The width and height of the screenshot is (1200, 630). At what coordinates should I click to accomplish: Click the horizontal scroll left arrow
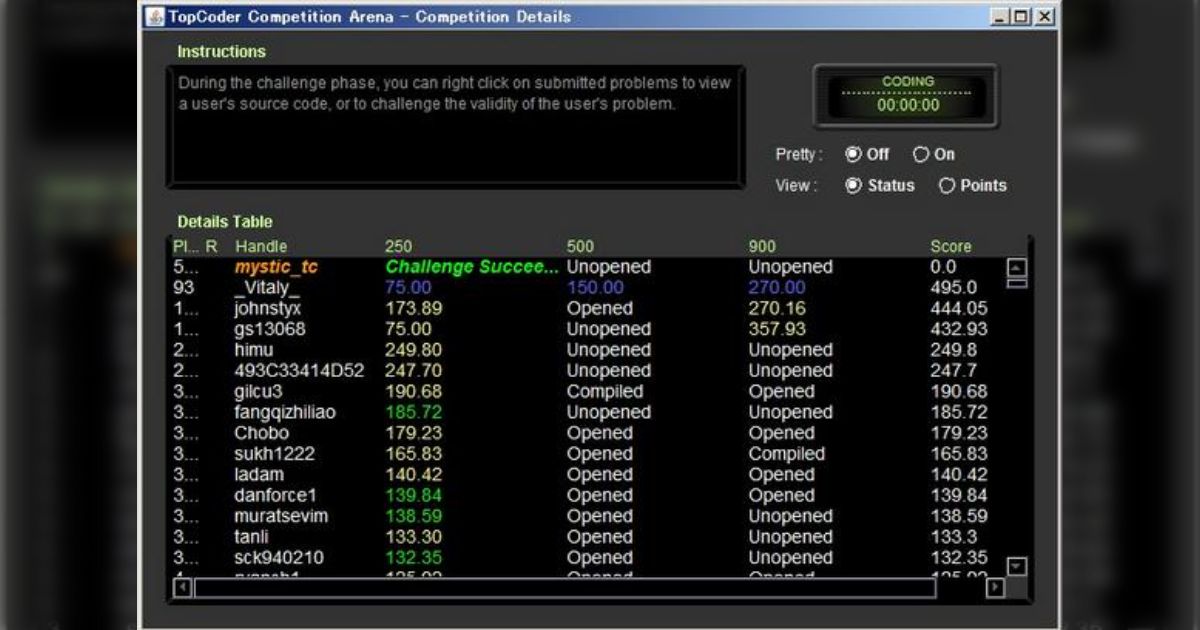182,588
